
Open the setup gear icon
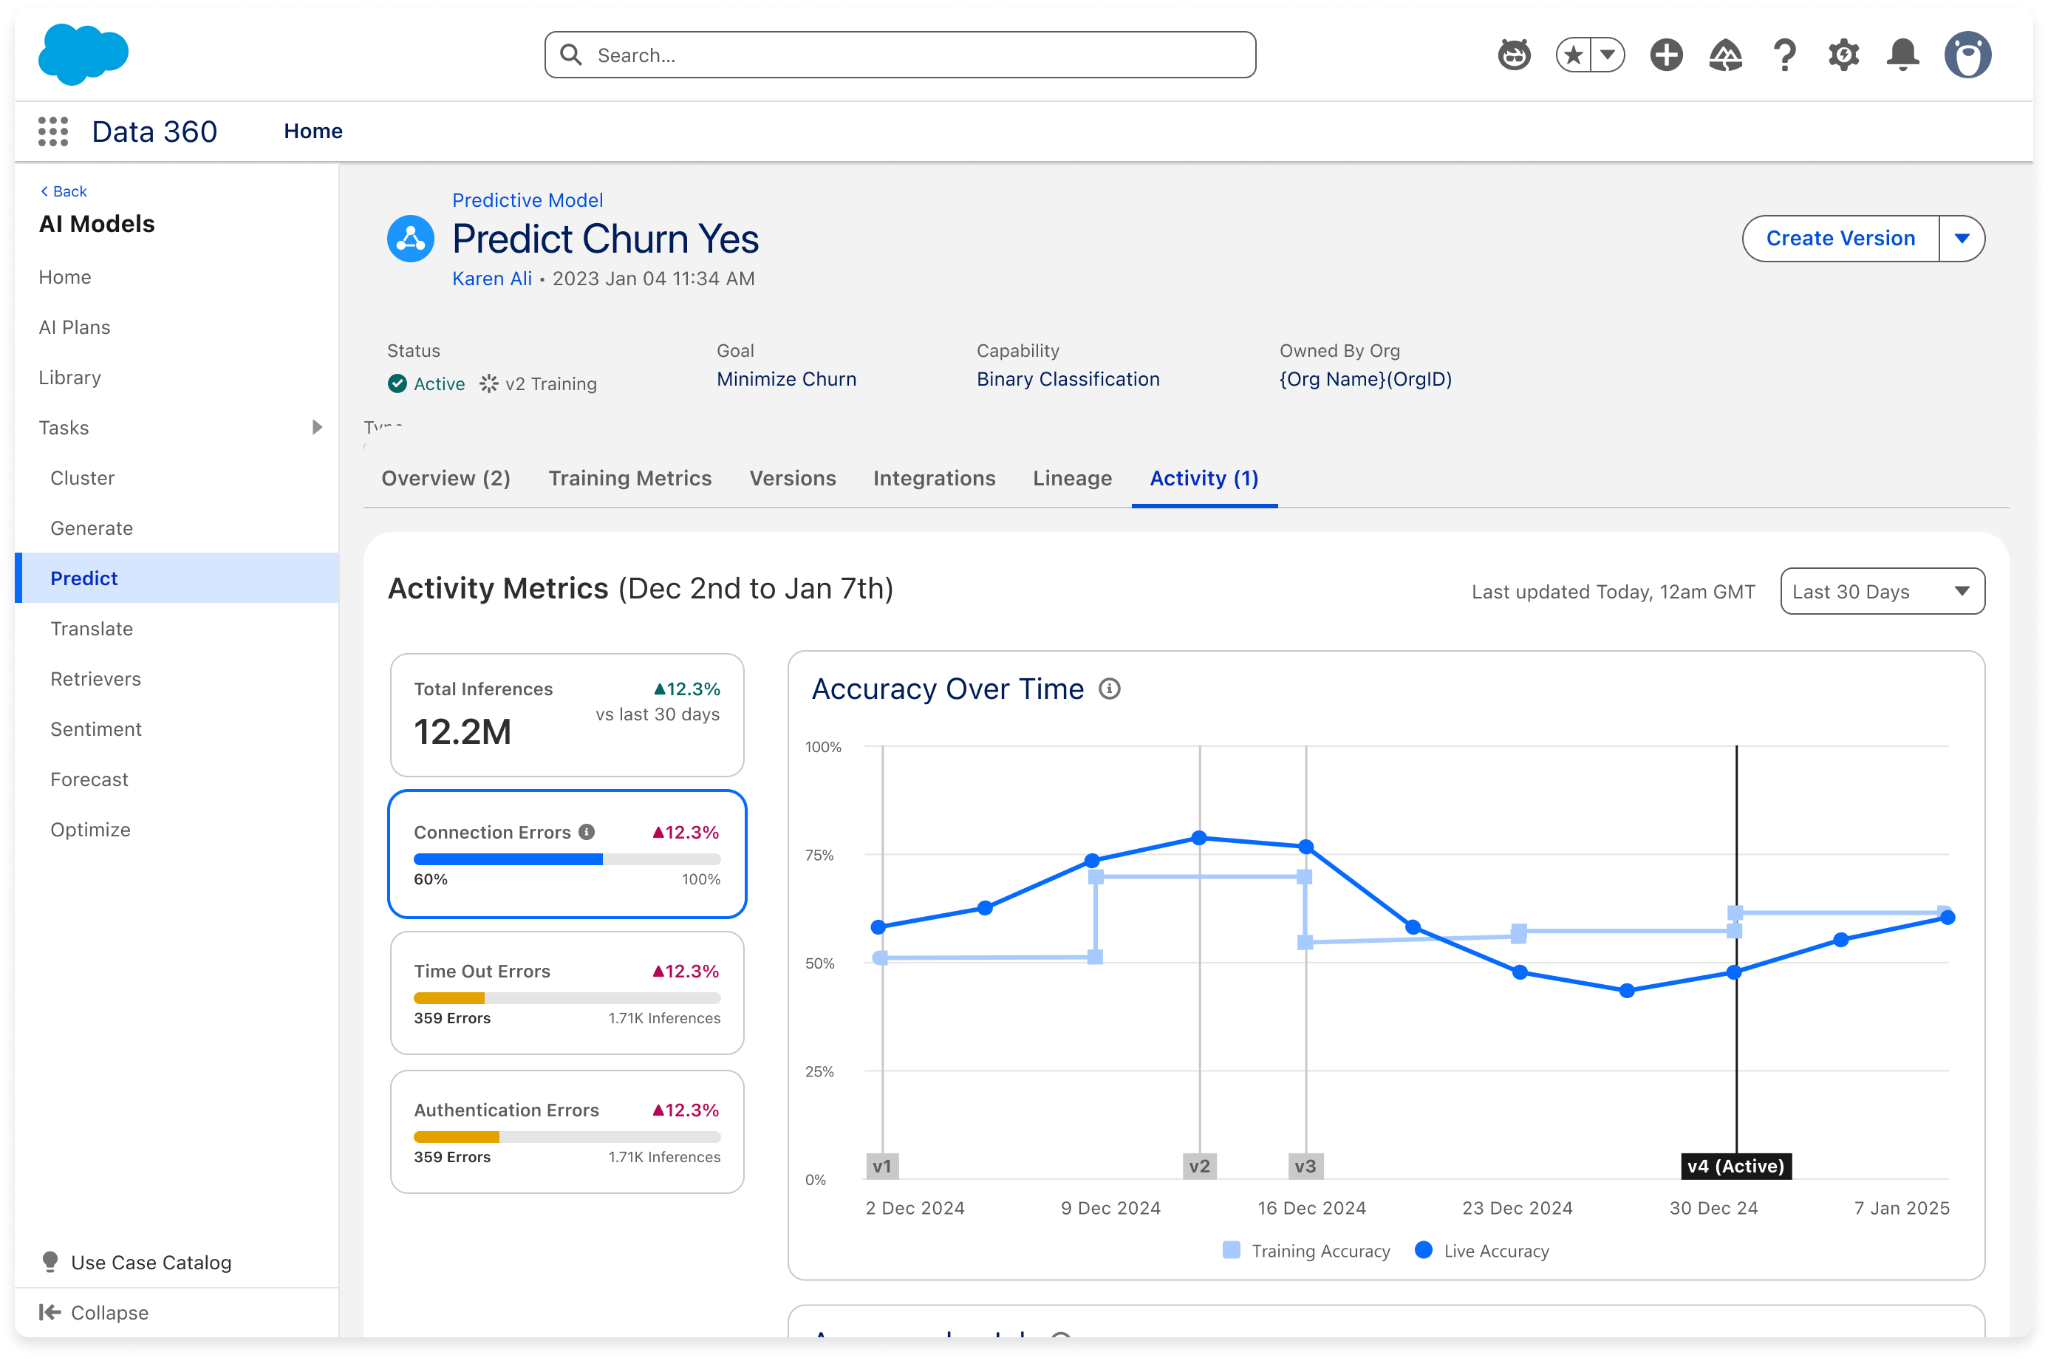(1843, 55)
